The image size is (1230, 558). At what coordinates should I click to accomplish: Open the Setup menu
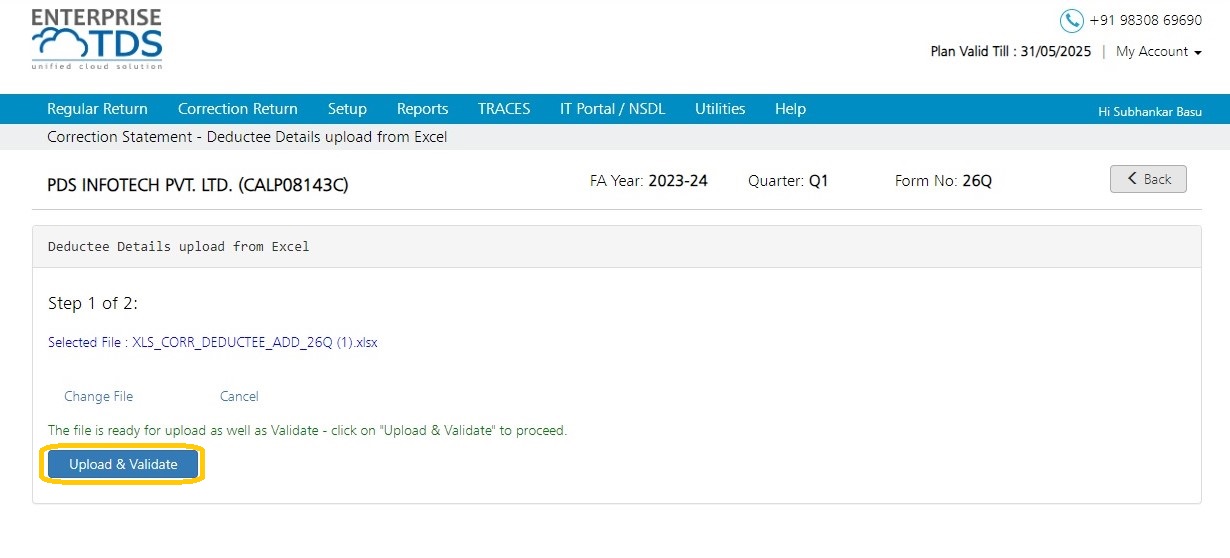pyautogui.click(x=347, y=109)
